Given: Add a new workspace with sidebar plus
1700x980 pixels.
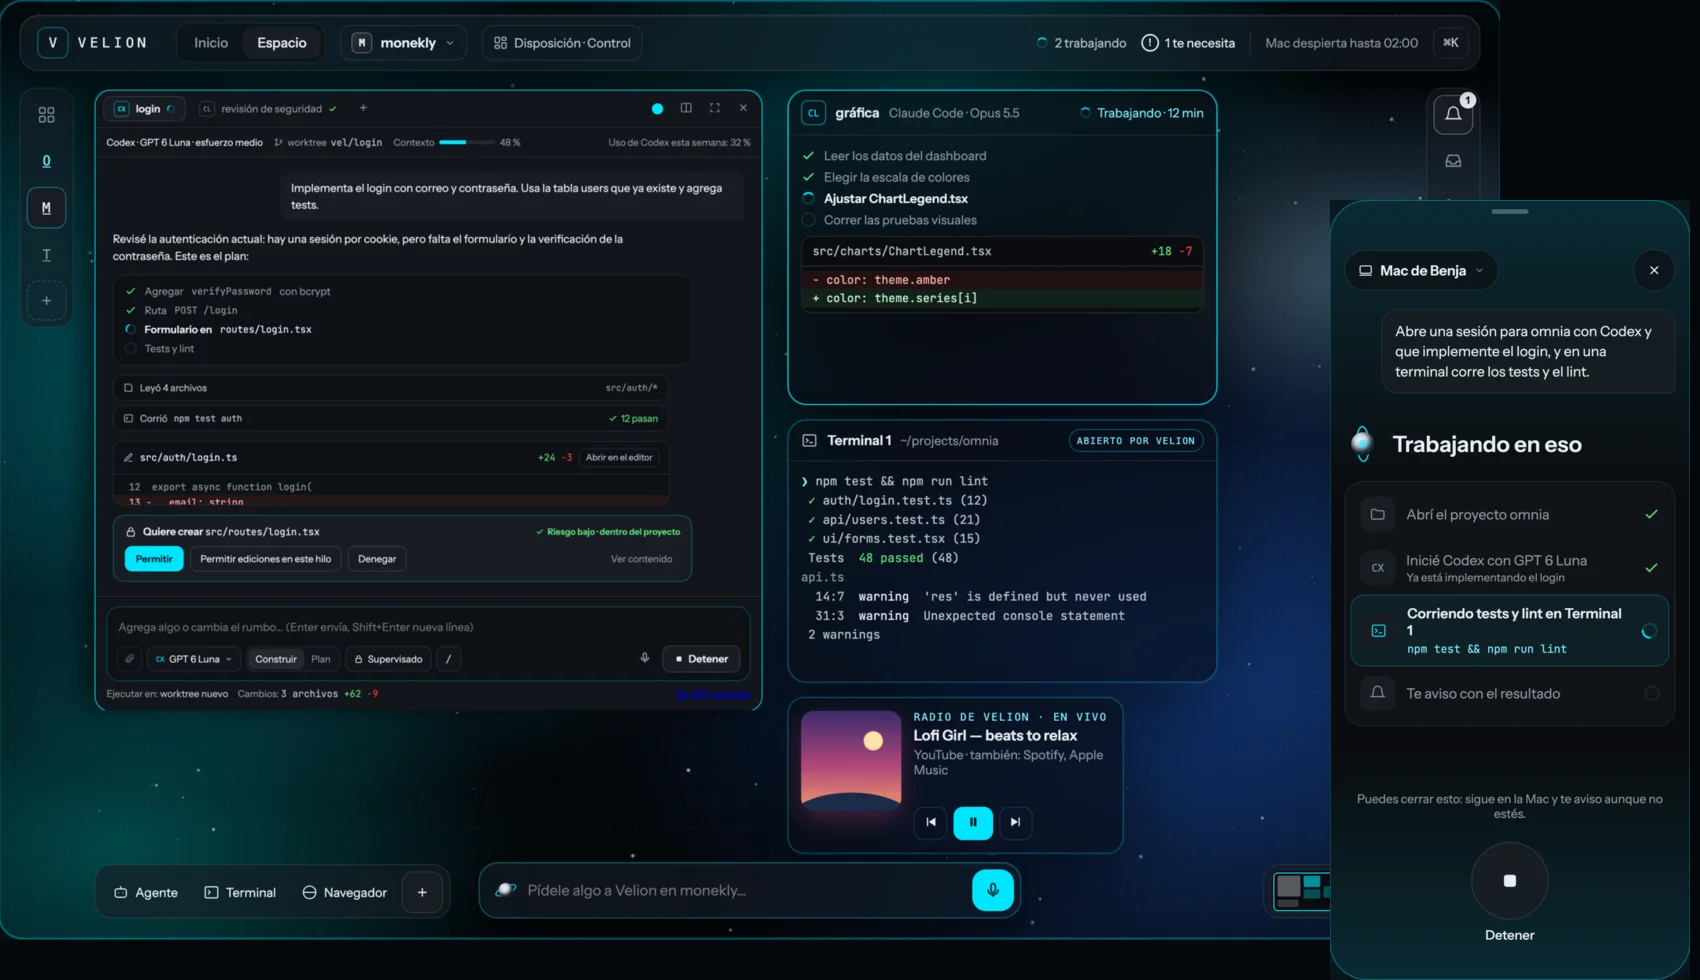Looking at the screenshot, I should (x=46, y=300).
